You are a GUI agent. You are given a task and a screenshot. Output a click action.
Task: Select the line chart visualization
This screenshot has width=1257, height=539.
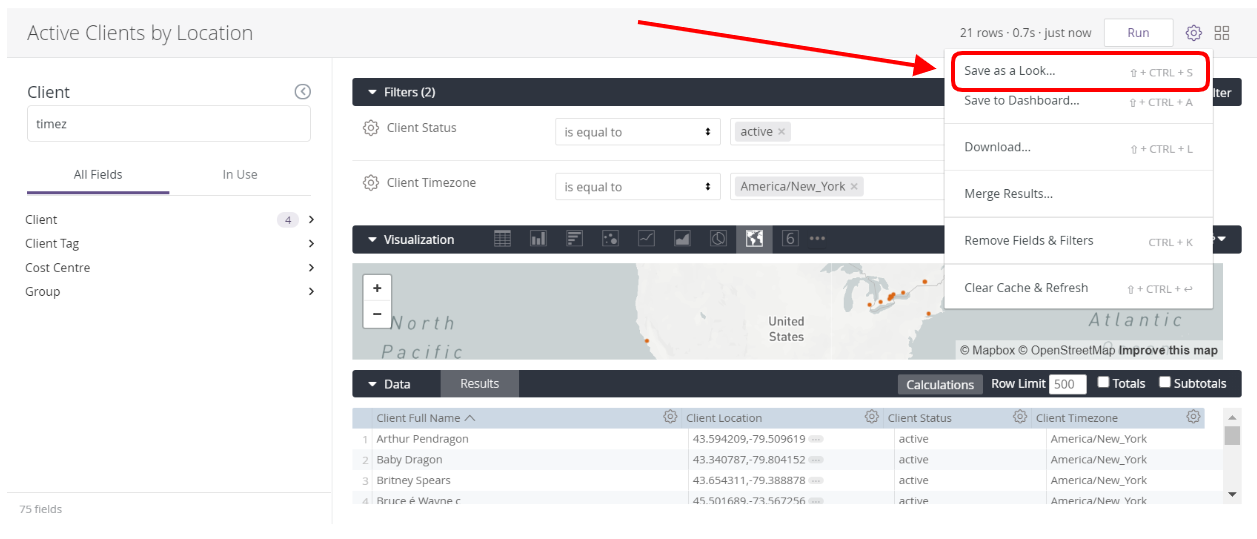[x=647, y=239]
